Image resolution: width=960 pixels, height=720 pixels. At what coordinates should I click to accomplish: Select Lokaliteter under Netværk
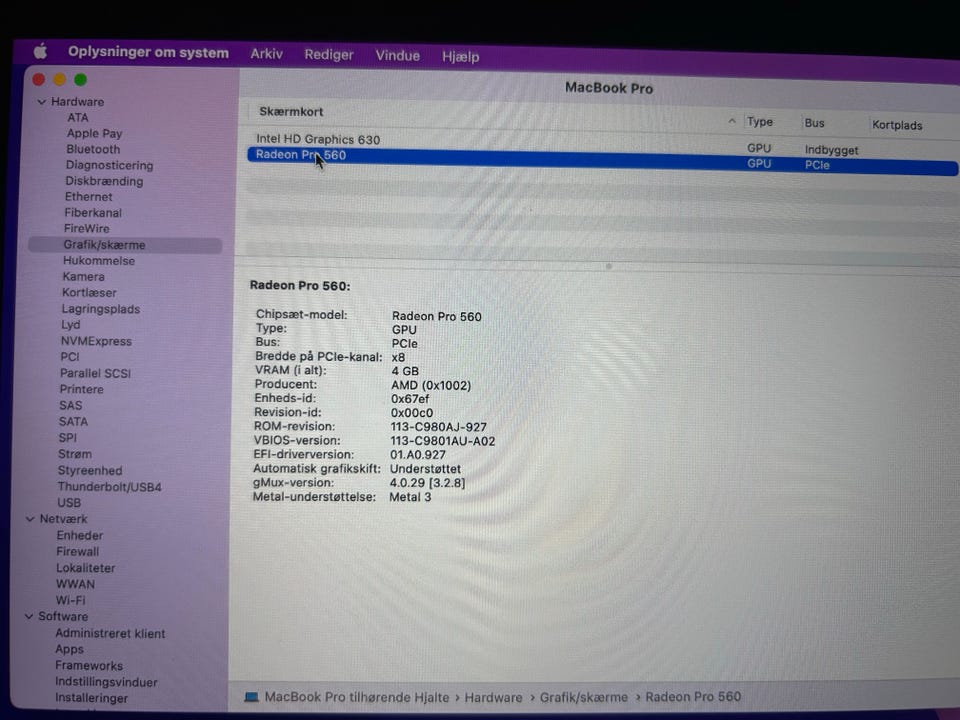point(85,568)
